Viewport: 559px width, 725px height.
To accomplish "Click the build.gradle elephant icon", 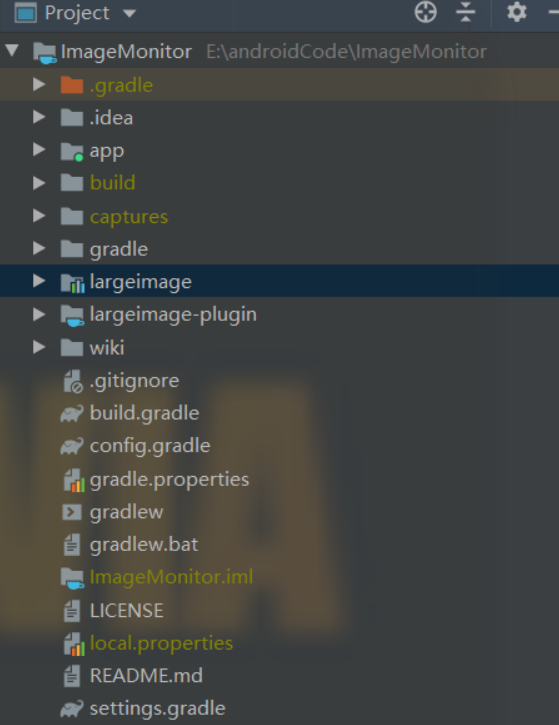I will click(x=72, y=413).
